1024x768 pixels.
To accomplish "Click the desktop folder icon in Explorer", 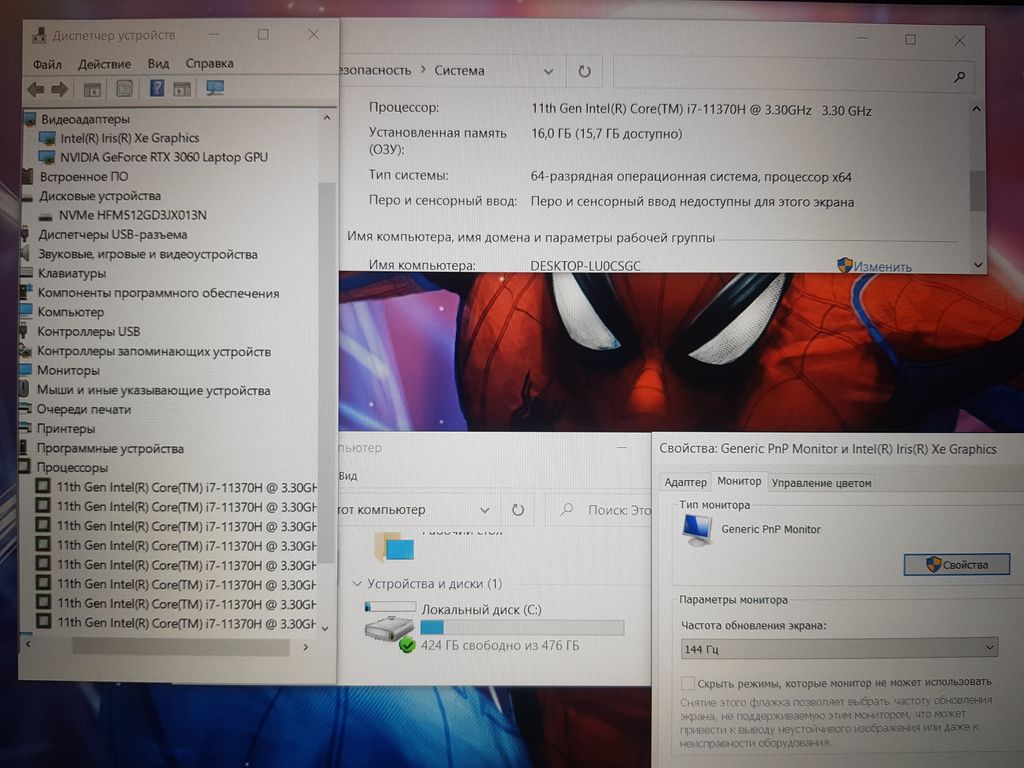I will pyautogui.click(x=394, y=547).
